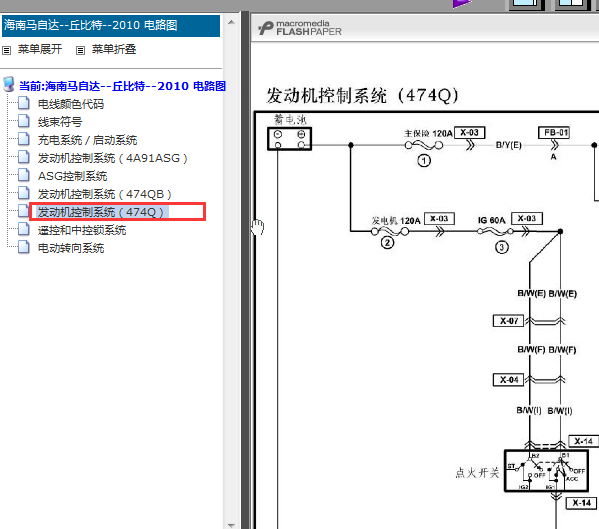Screen dimensions: 599x529
Task: Click the X-03 connector box next to 发电机 120A
Action: coord(439,218)
